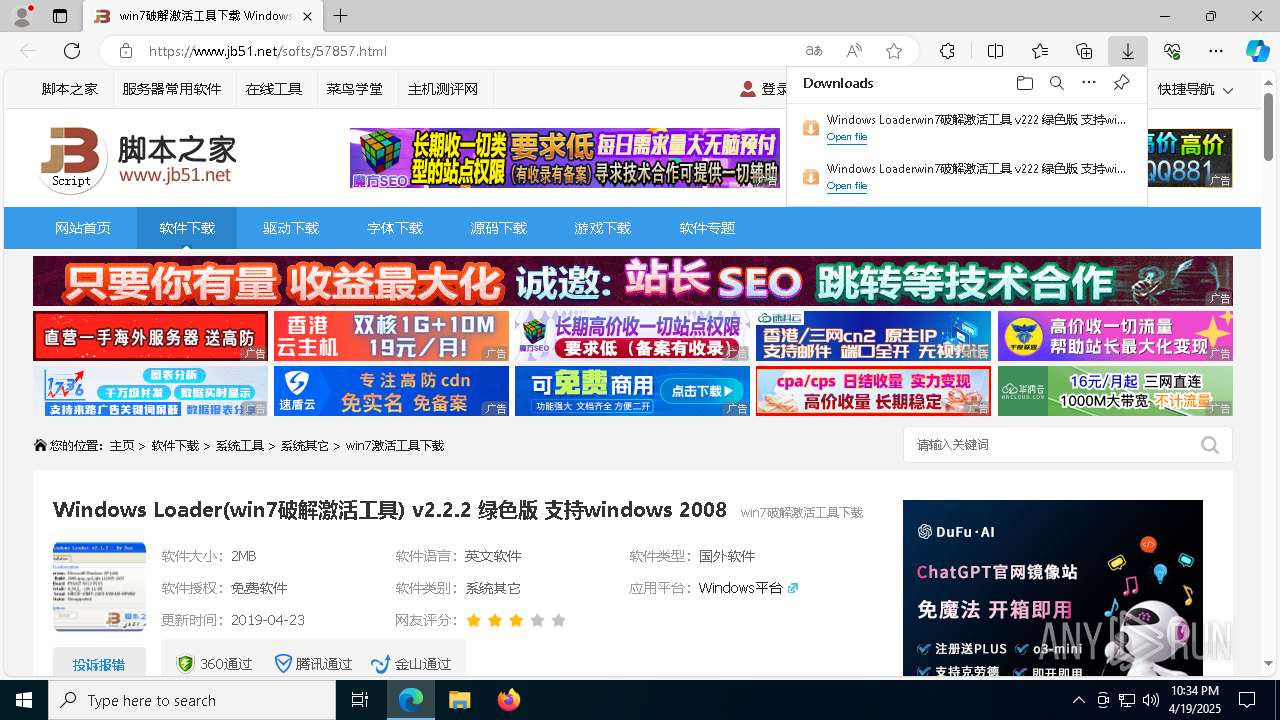The height and width of the screenshot is (720, 1280).
Task: Select the 软件专题 tab
Action: 707,228
